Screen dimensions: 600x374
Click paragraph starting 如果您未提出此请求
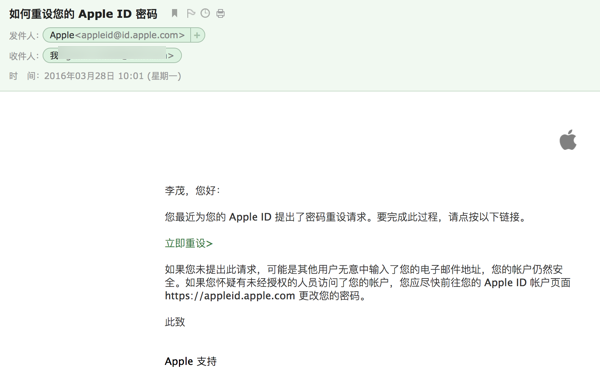(368, 283)
